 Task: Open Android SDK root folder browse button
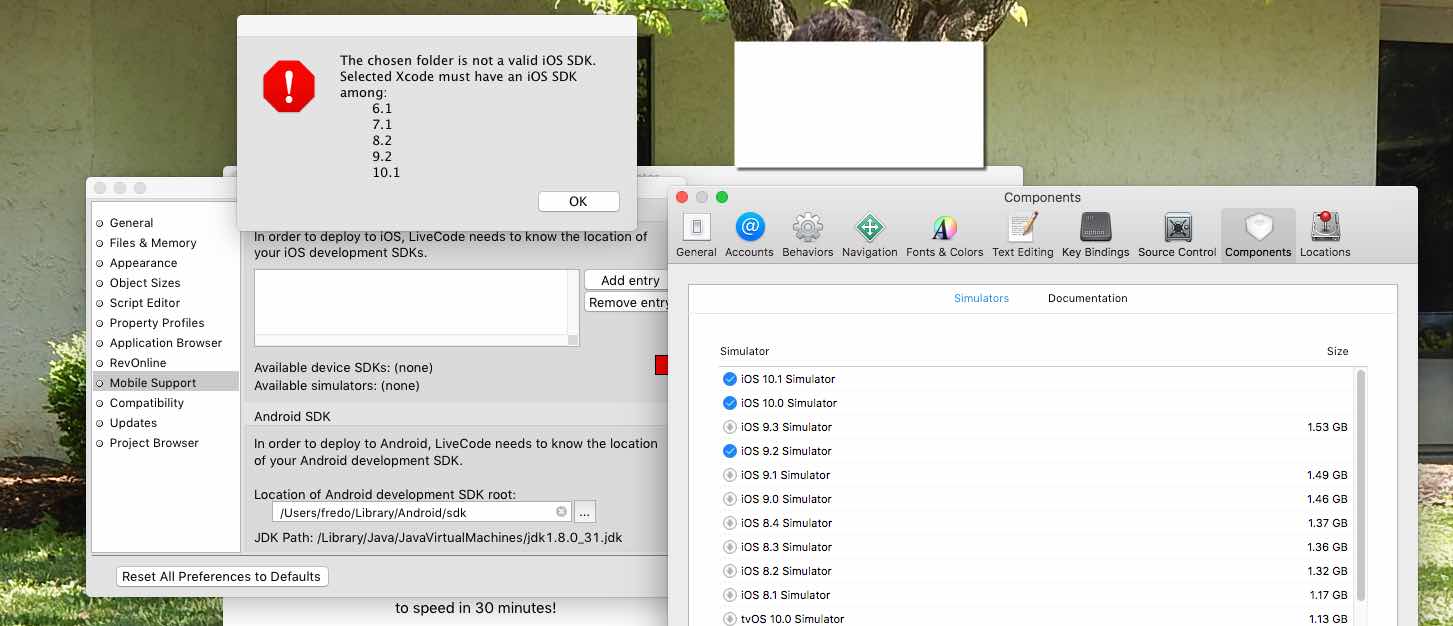[x=586, y=512]
